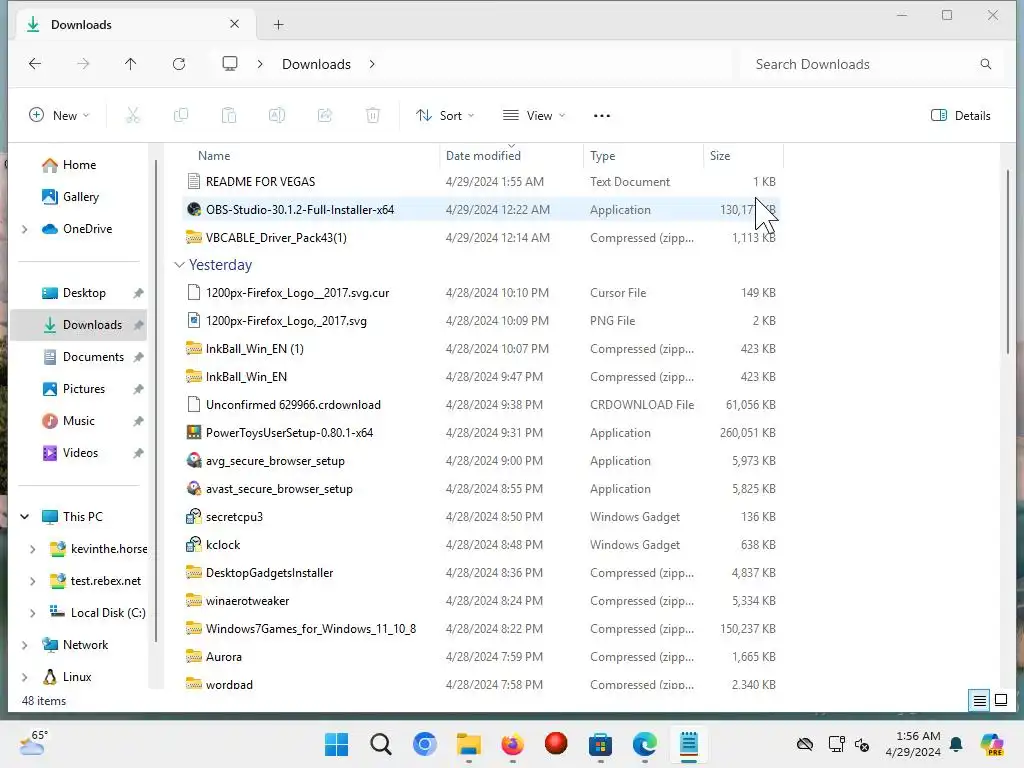Viewport: 1024px width, 768px height.
Task: Toggle the Details pane
Action: pyautogui.click(x=960, y=116)
